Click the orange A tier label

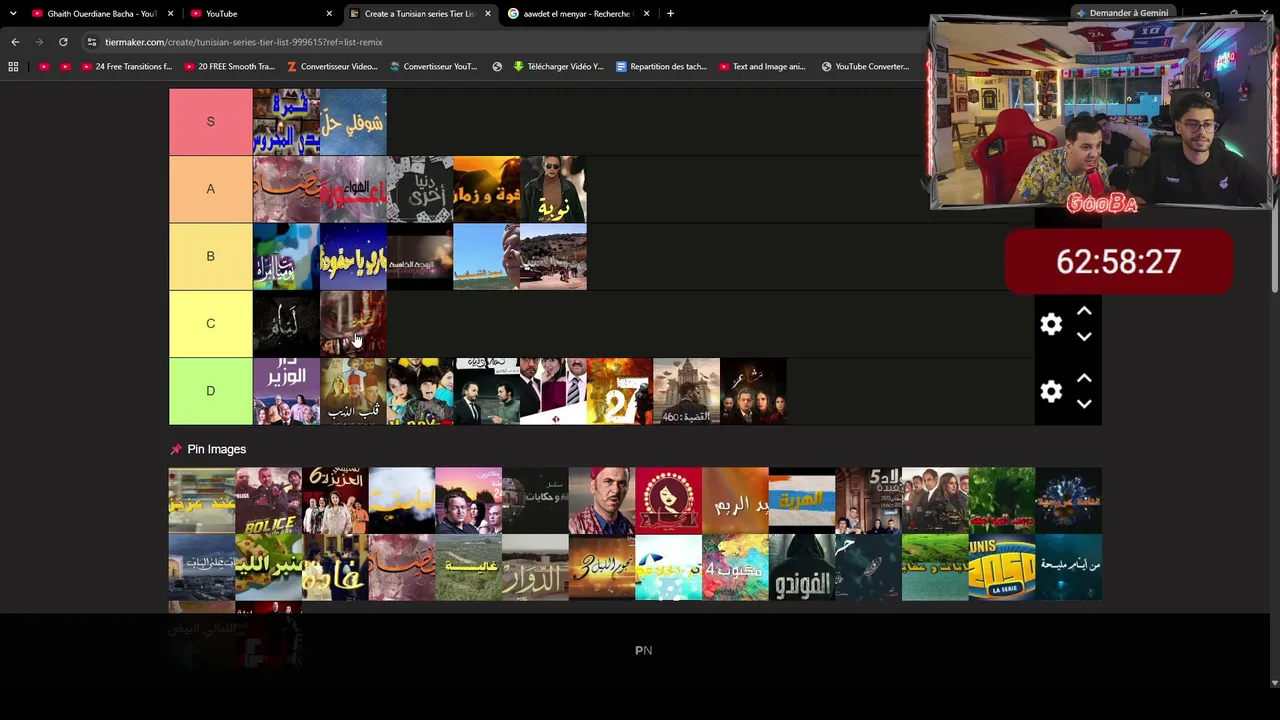coord(210,189)
